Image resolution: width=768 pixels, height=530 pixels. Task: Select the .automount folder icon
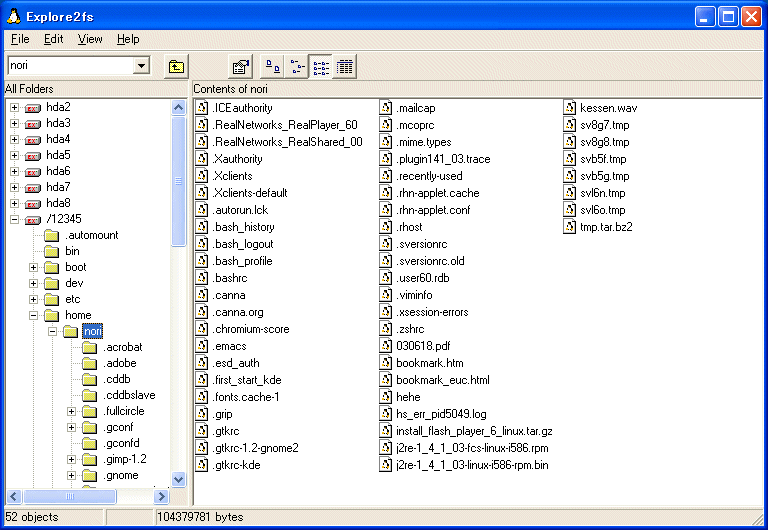(51, 236)
